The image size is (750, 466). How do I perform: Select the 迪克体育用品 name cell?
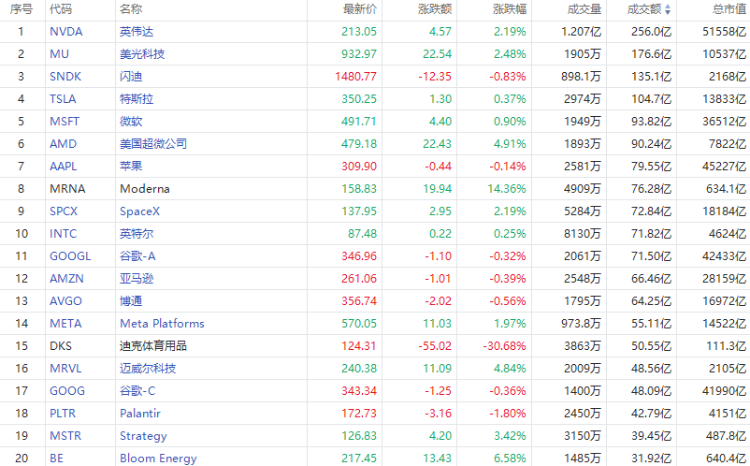pos(153,346)
